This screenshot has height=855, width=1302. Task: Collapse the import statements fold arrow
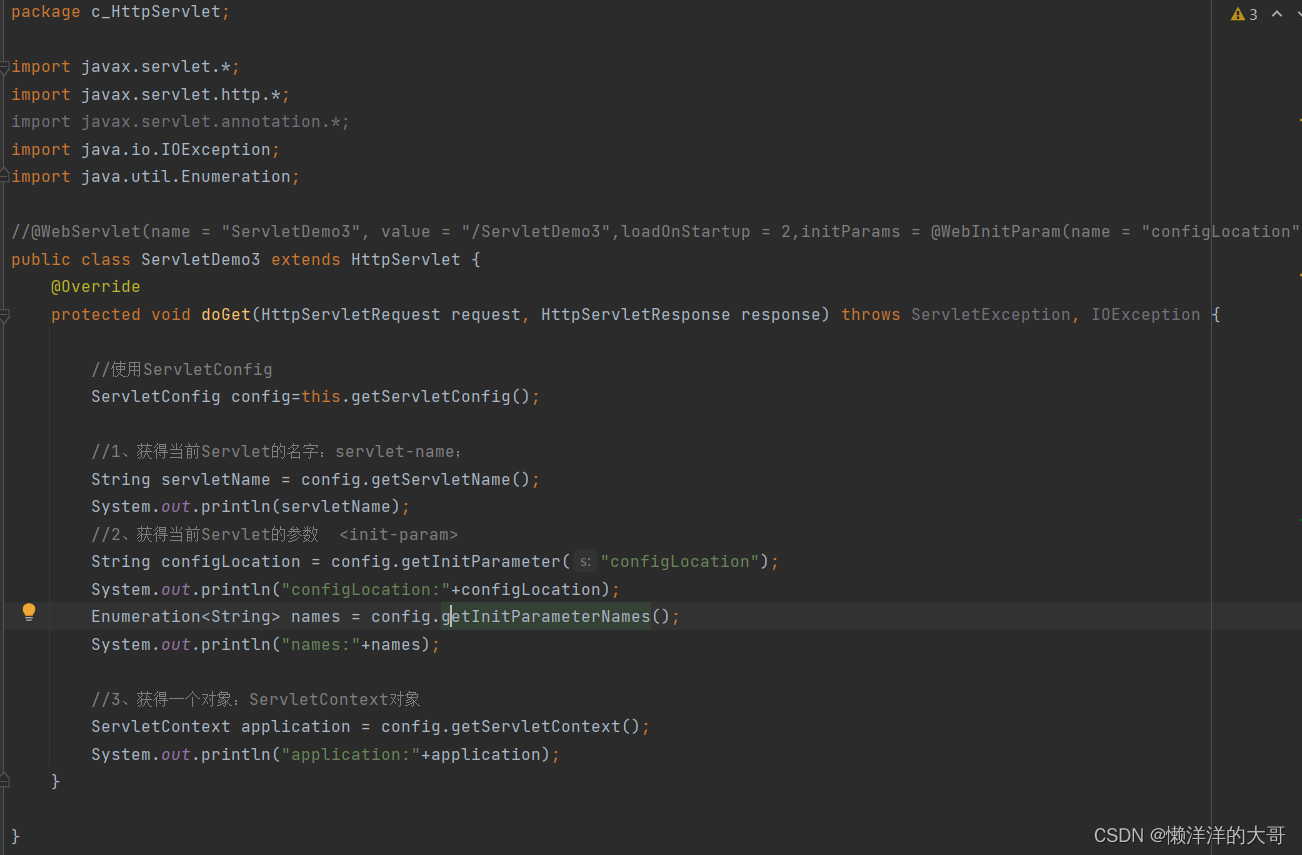coord(4,66)
